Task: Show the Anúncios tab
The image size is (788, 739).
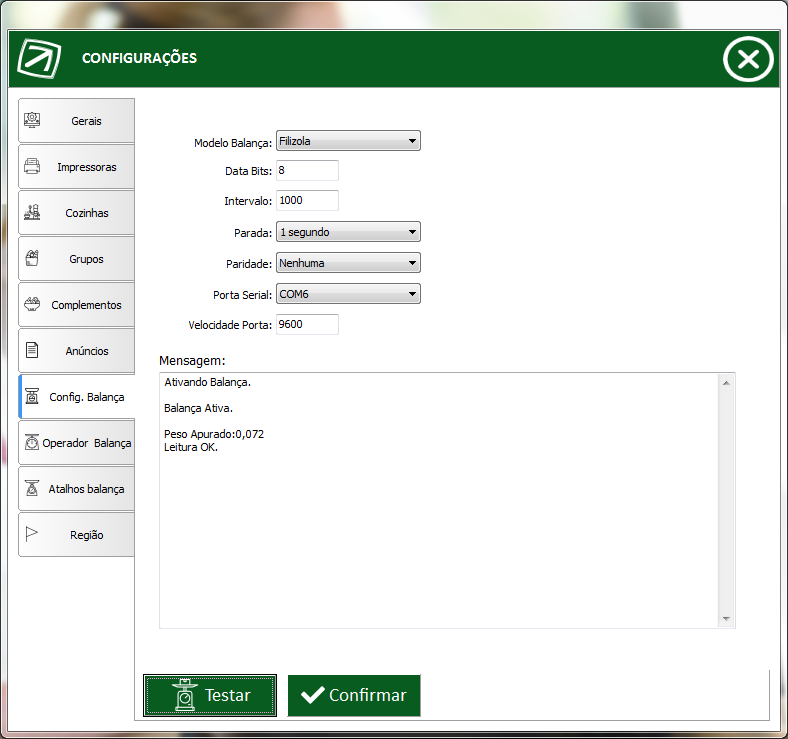Action: 76,350
